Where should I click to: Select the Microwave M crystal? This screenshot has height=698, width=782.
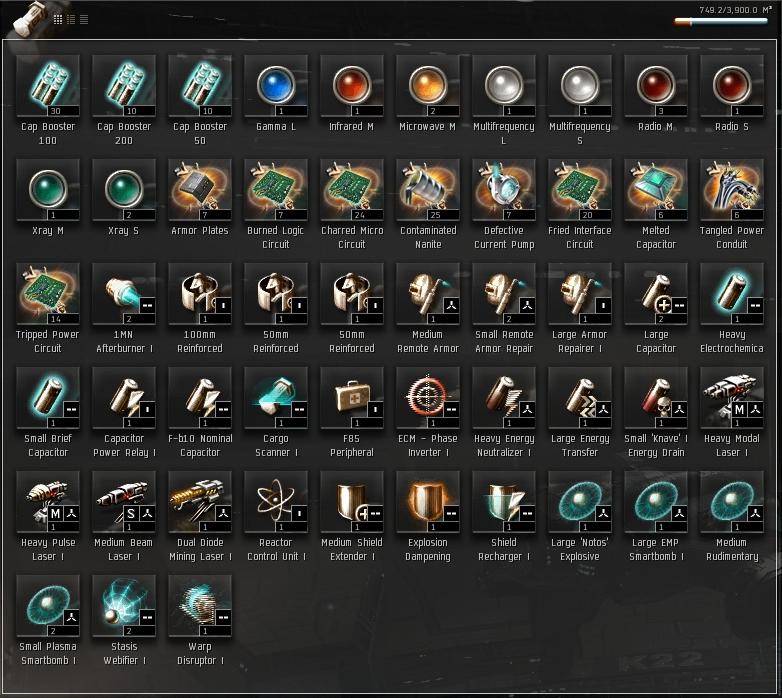tap(428, 86)
